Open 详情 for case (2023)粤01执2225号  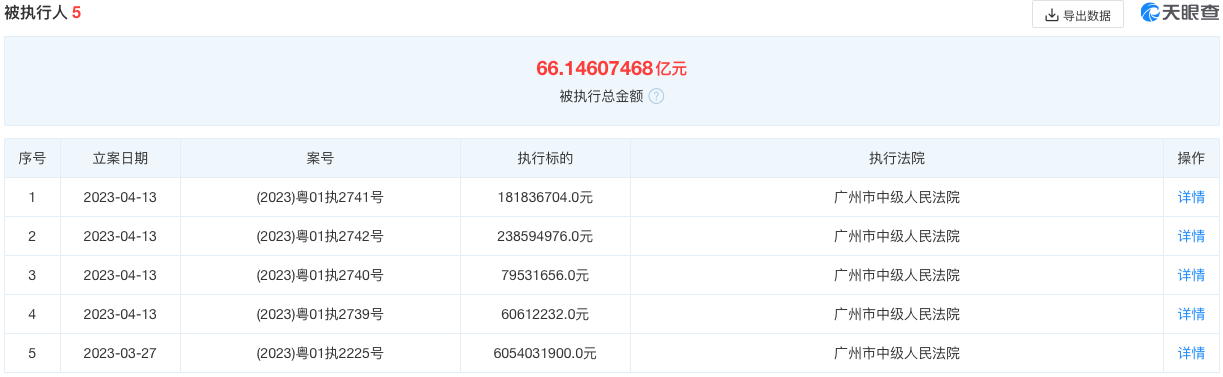(x=1191, y=353)
